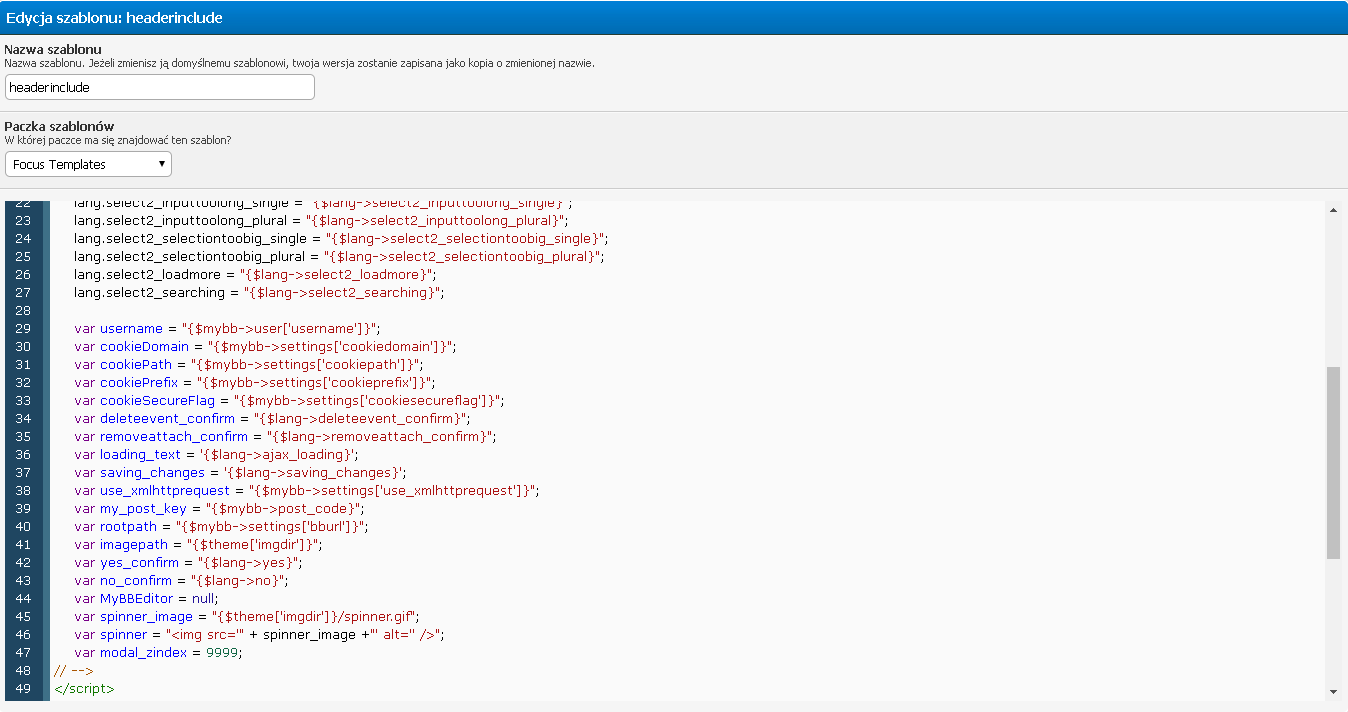The height and width of the screenshot is (712, 1348).
Task: Click the Edycja szablonu header bar
Action: (674, 18)
